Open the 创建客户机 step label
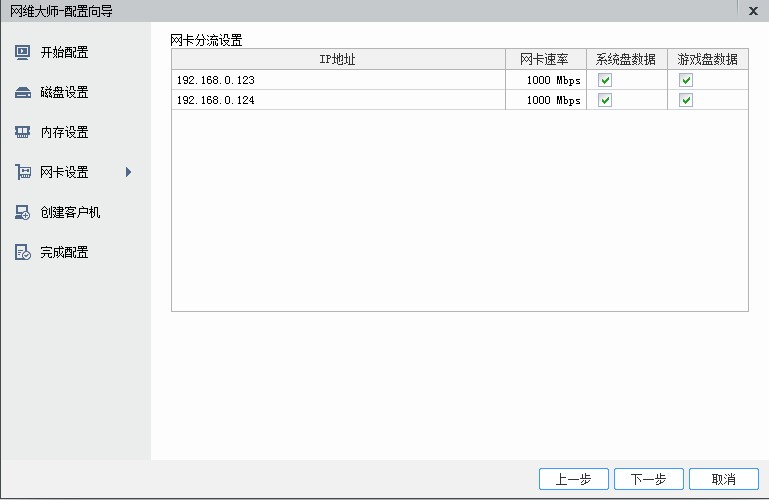Screen dimensions: 769x500 coord(70,212)
